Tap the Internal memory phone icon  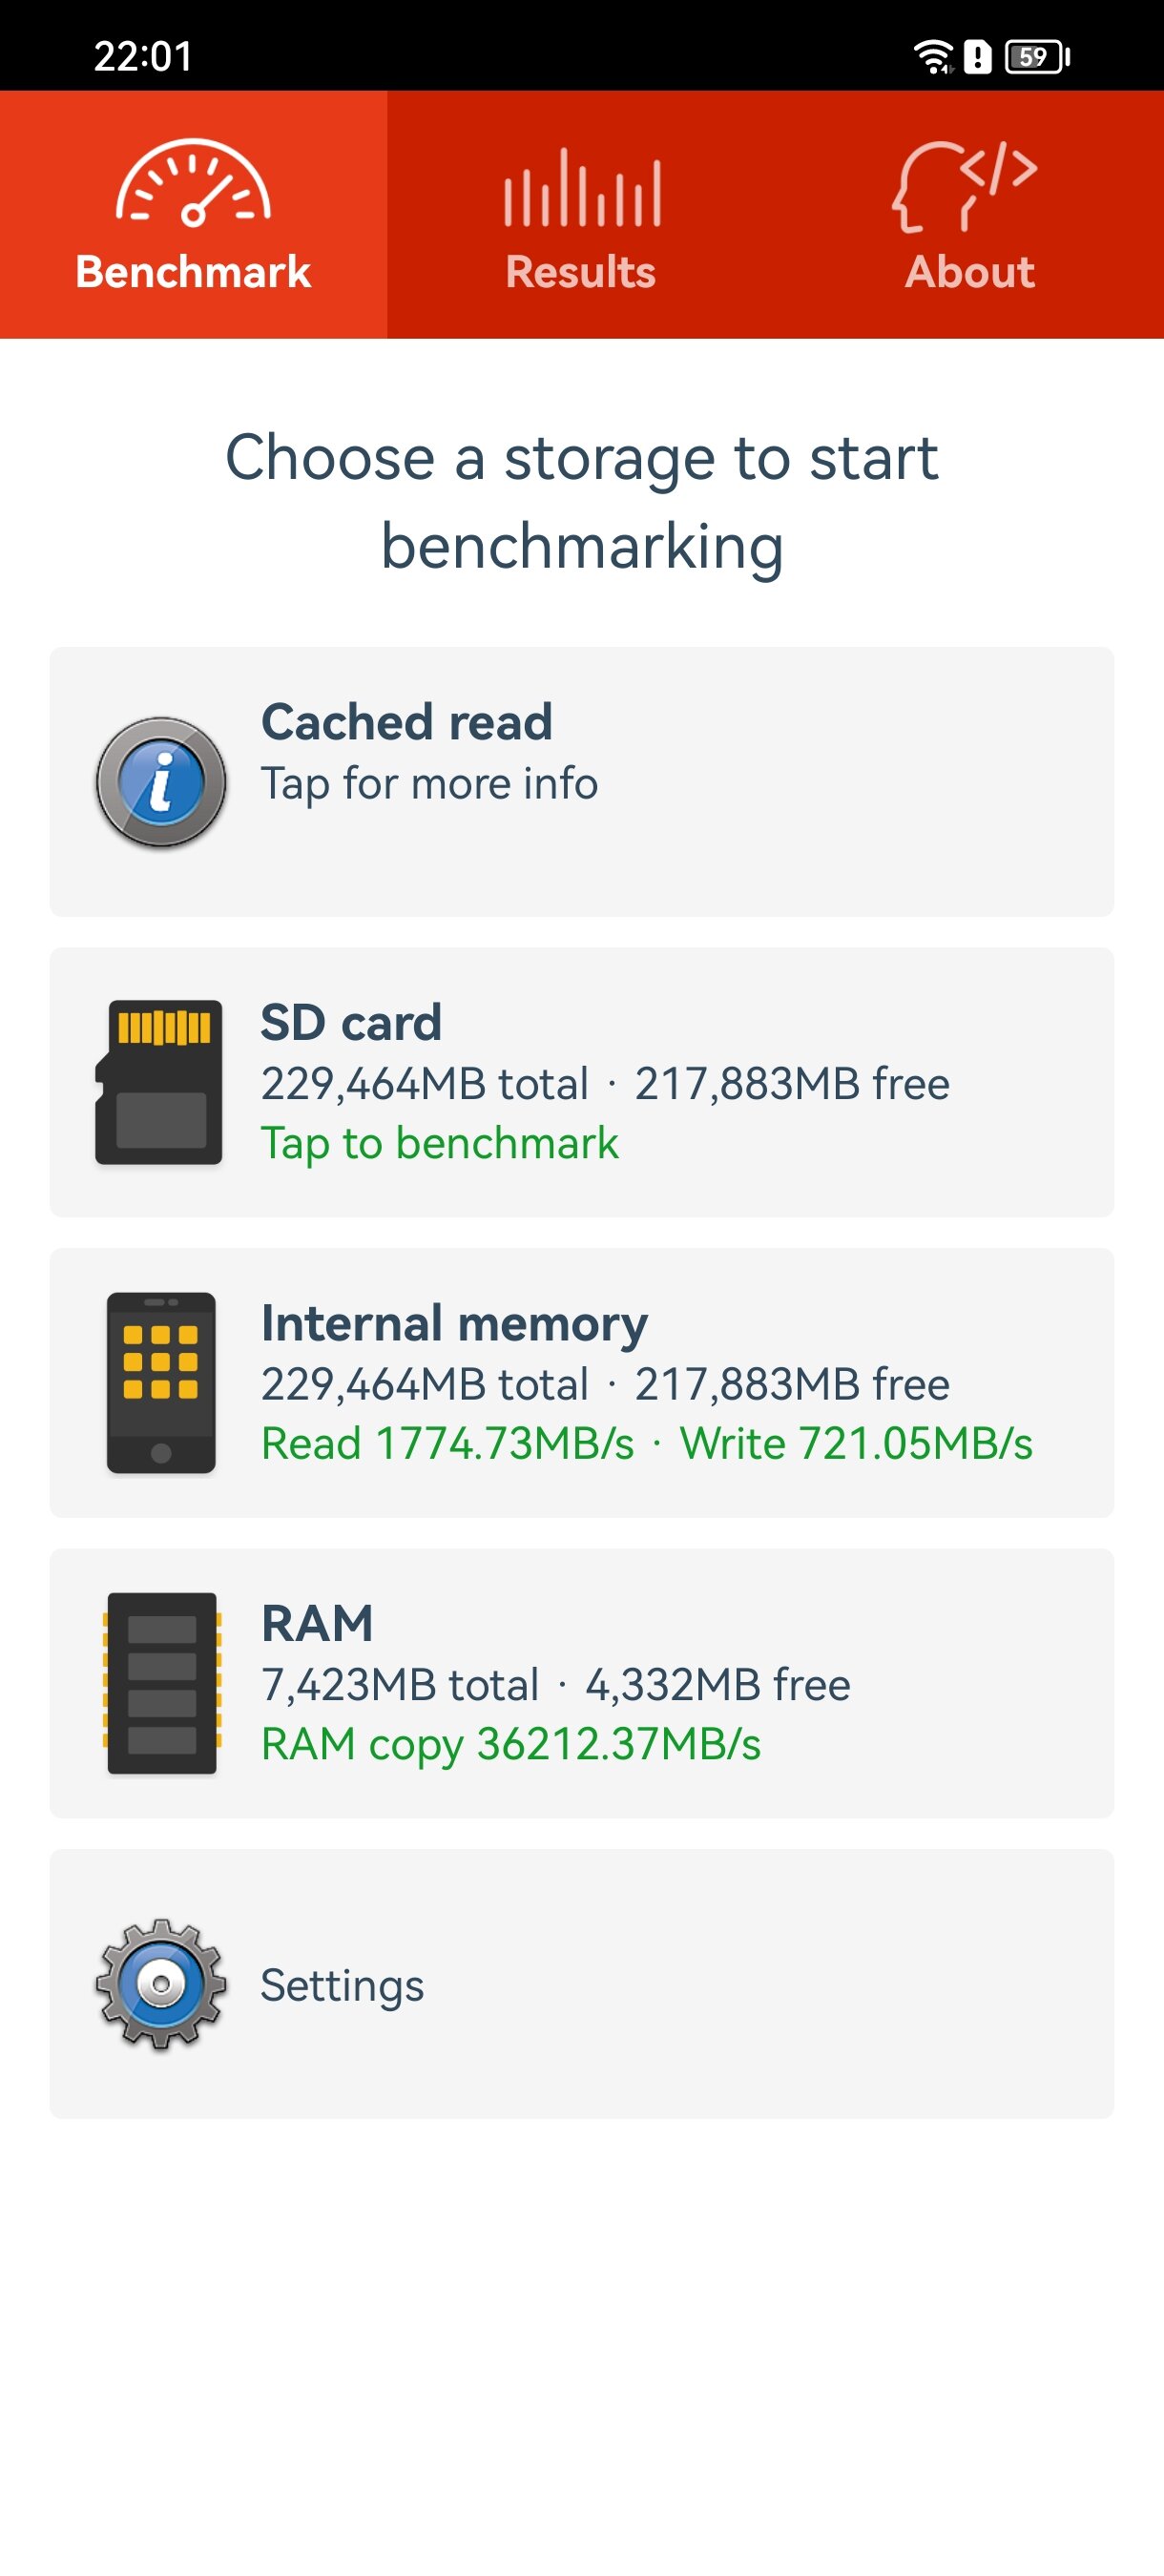pos(161,1383)
